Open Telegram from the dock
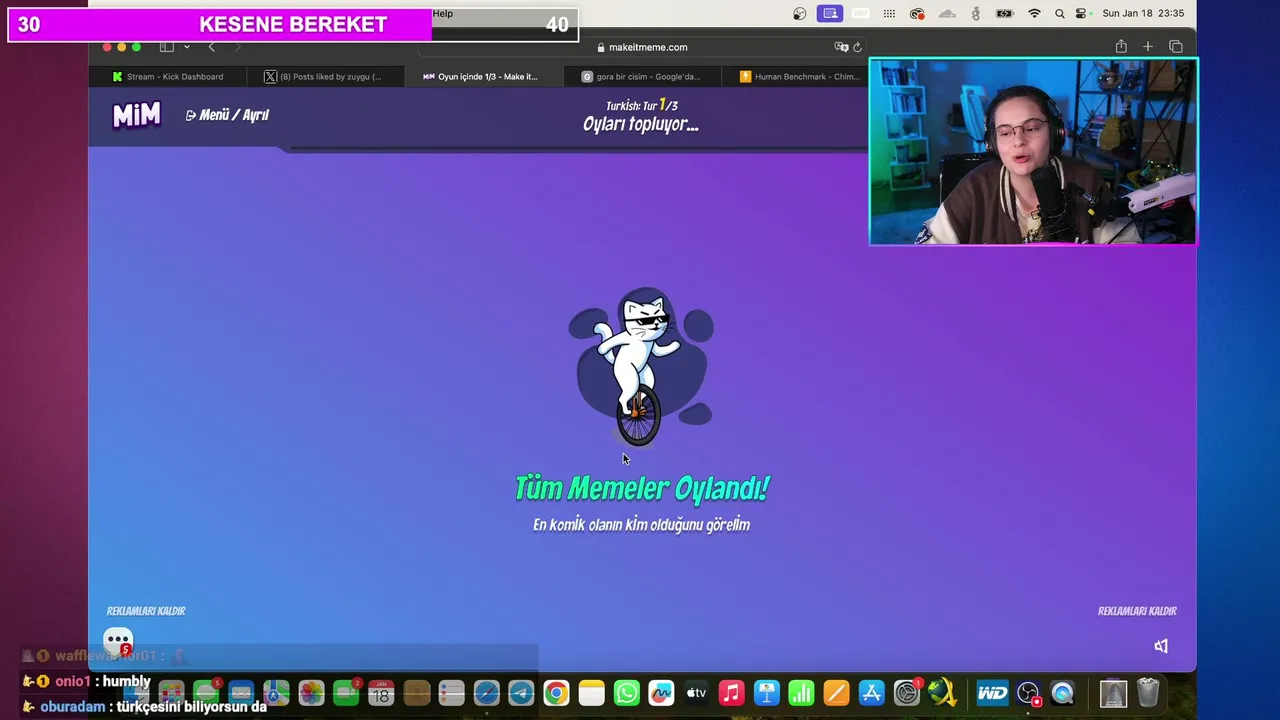Viewport: 1280px width, 720px height. [x=521, y=693]
